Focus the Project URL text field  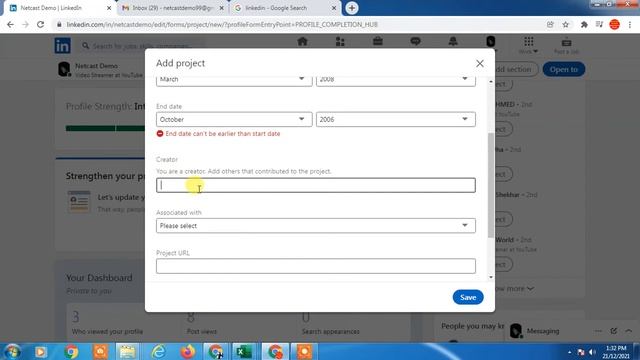(316, 266)
